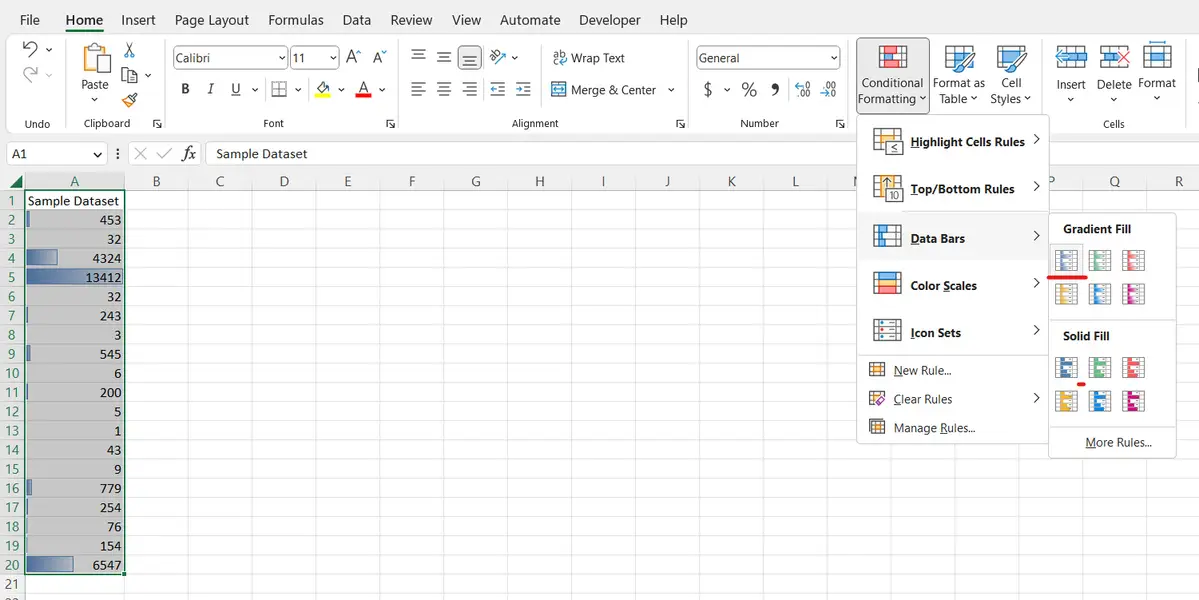Choose the red Solid Fill data bar
Image resolution: width=1199 pixels, height=600 pixels.
pyautogui.click(x=1133, y=367)
